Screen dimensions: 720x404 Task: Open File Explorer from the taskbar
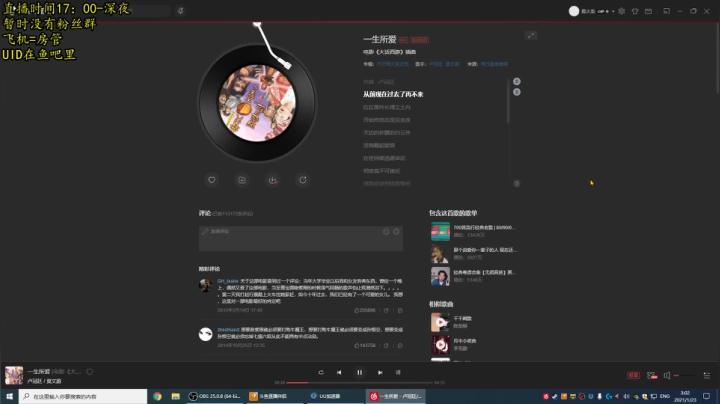(175, 396)
